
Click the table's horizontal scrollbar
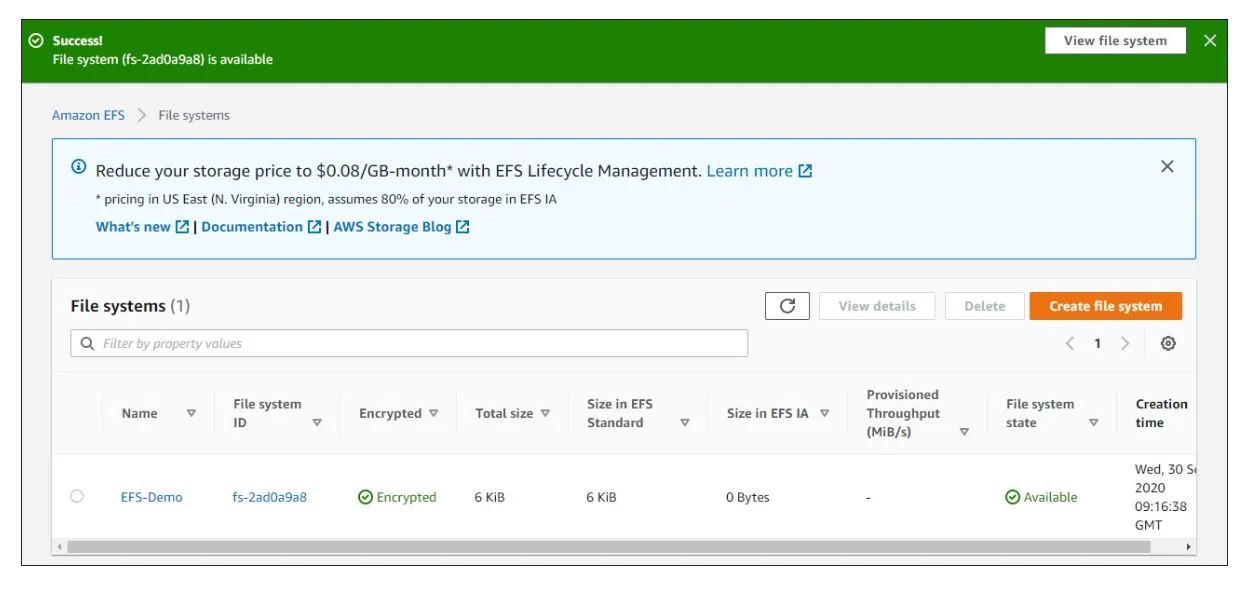(x=609, y=547)
